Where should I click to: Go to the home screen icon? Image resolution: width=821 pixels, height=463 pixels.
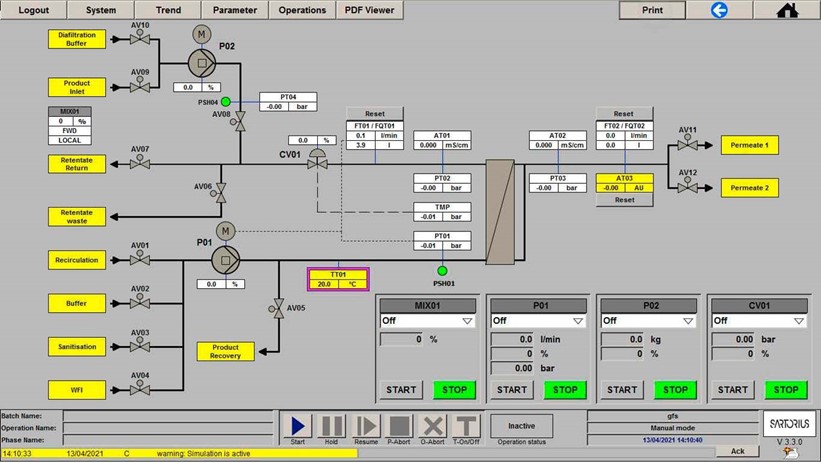(x=789, y=10)
